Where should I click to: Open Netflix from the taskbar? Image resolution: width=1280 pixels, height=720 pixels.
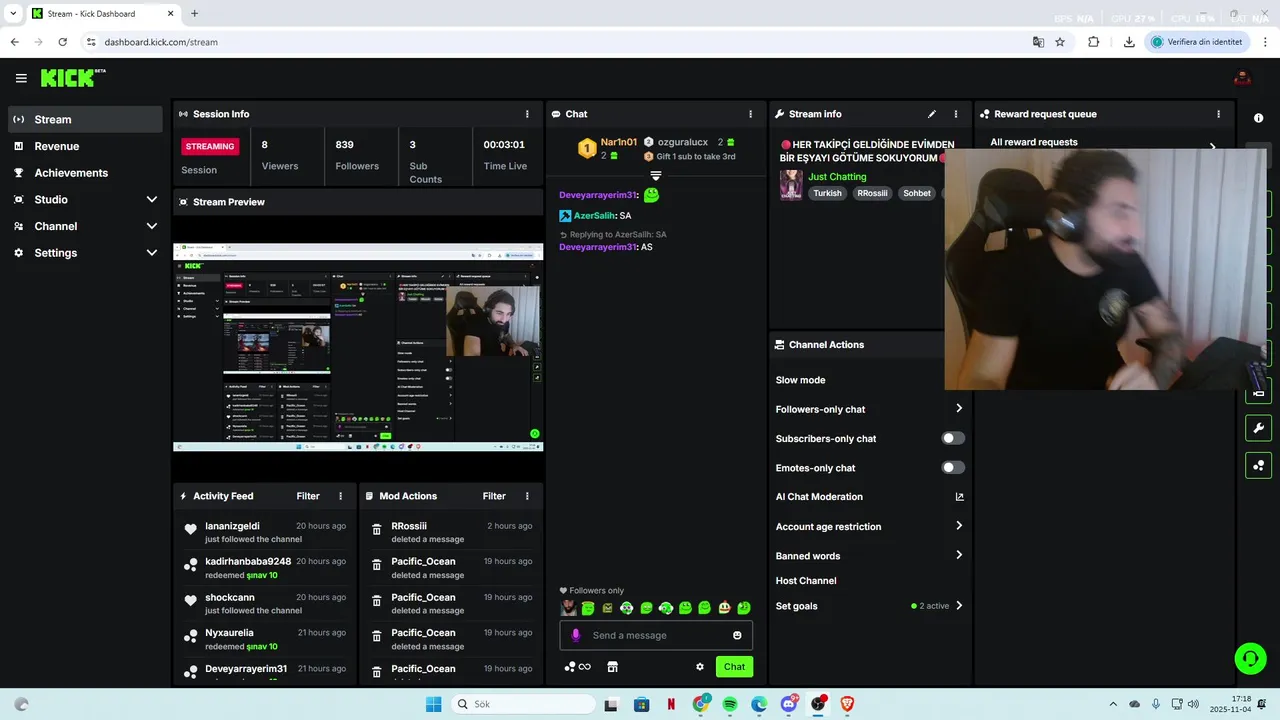pyautogui.click(x=671, y=704)
